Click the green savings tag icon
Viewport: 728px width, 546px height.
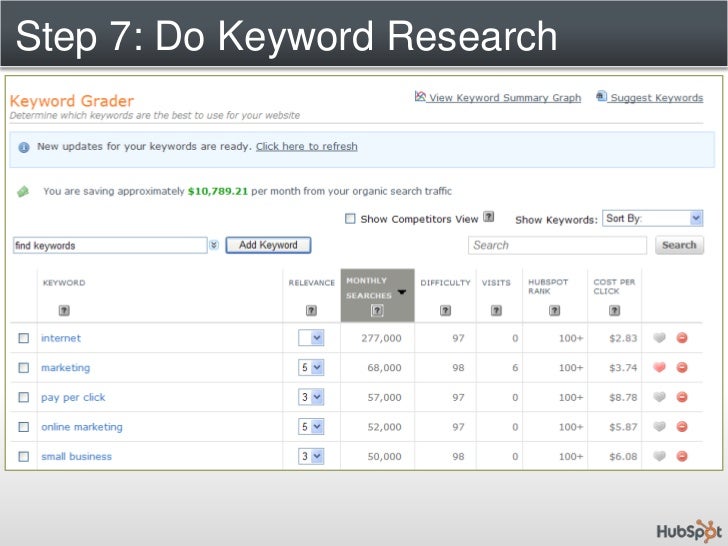point(23,191)
